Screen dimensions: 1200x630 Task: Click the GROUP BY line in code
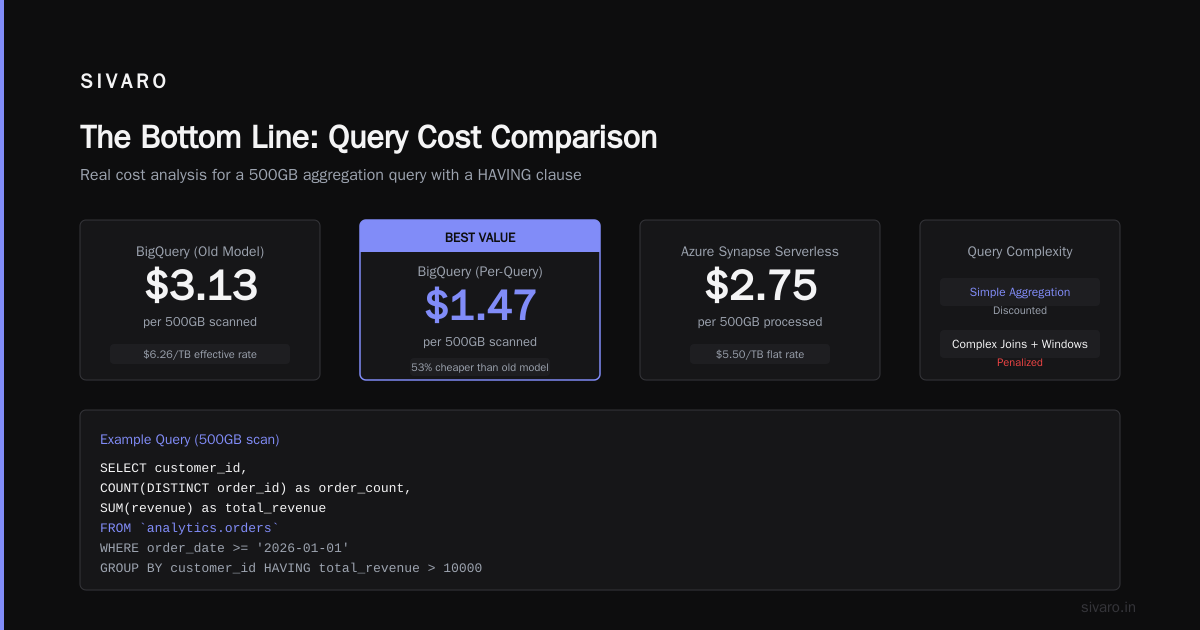(291, 568)
